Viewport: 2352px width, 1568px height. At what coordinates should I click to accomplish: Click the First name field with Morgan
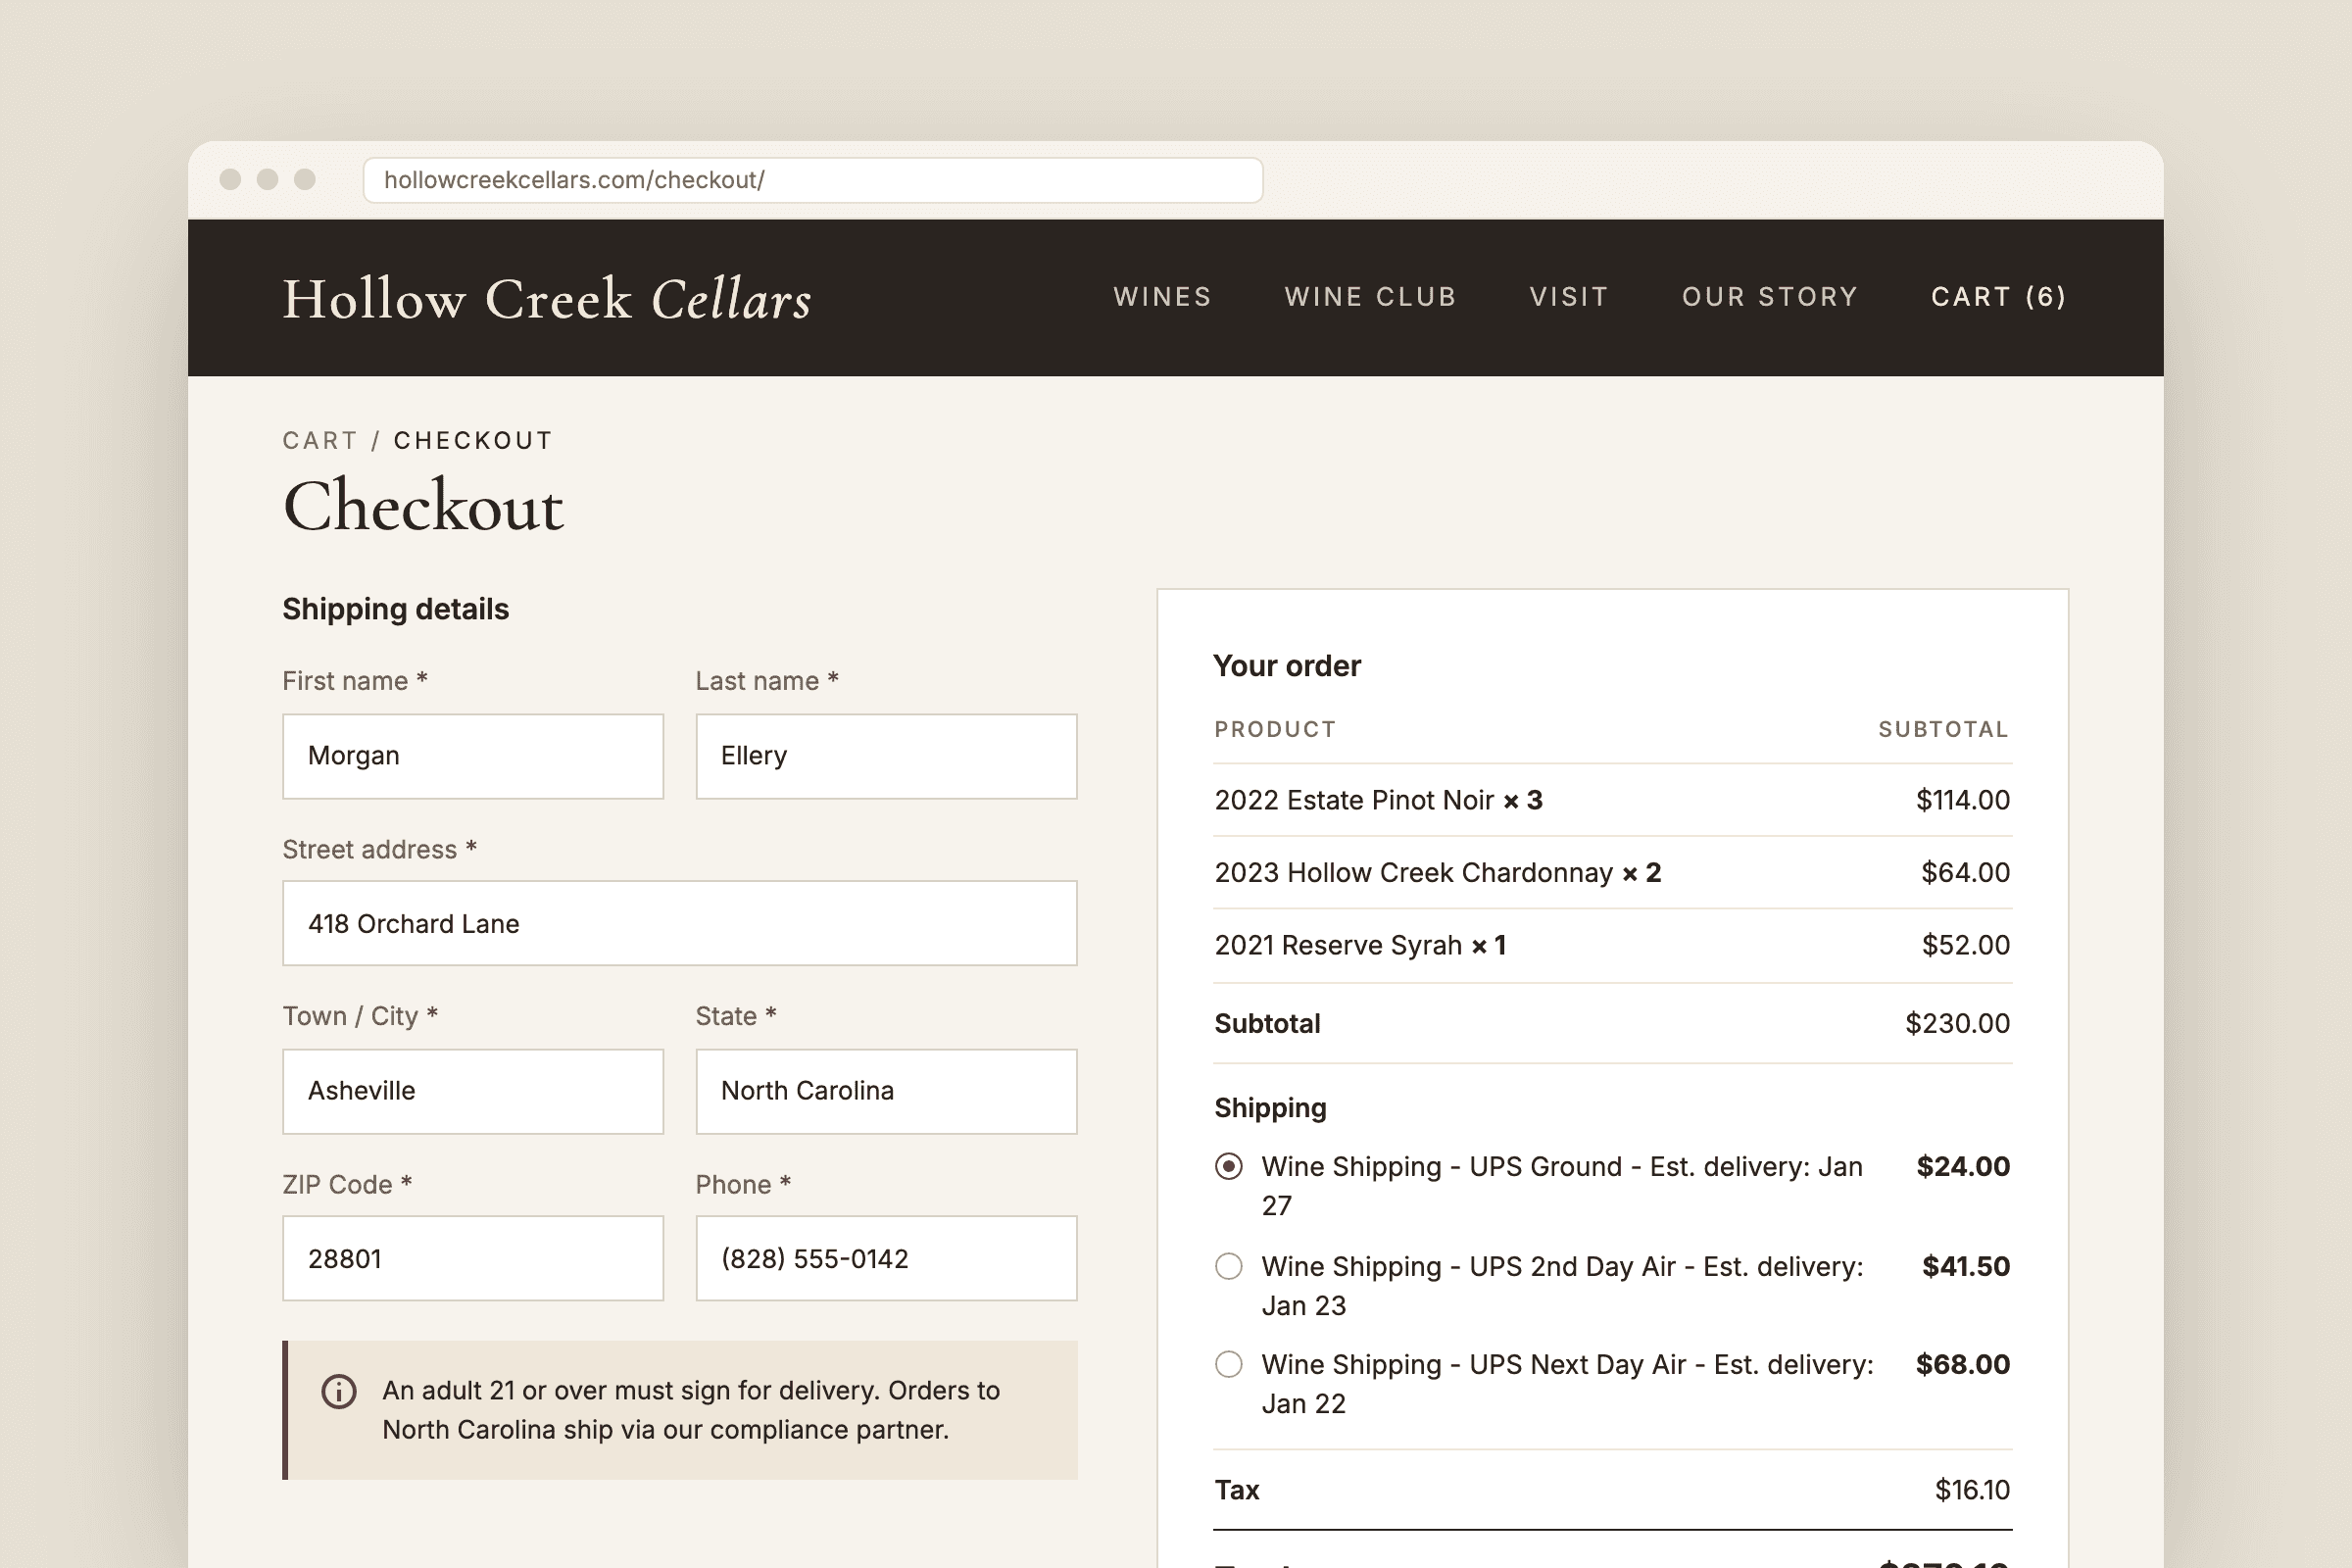pos(473,756)
